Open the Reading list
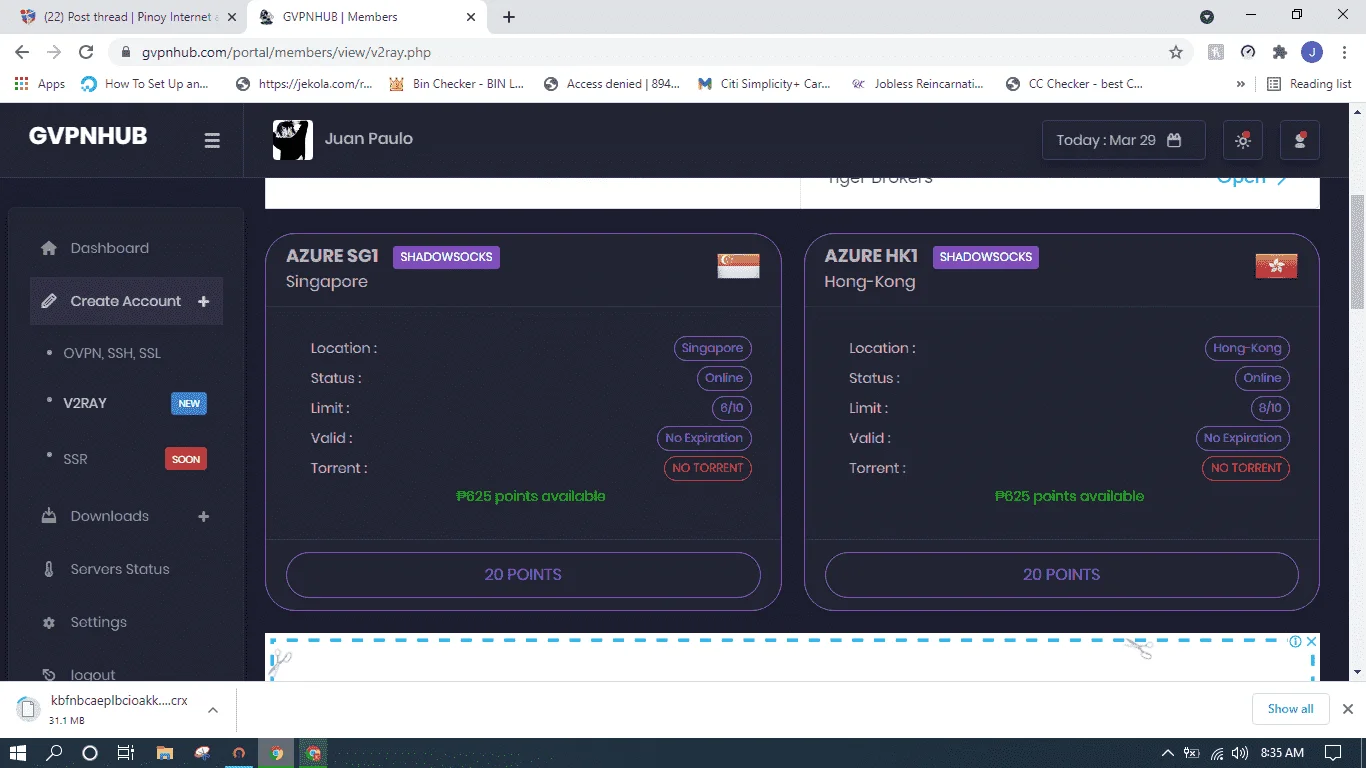The image size is (1366, 768). click(1309, 84)
